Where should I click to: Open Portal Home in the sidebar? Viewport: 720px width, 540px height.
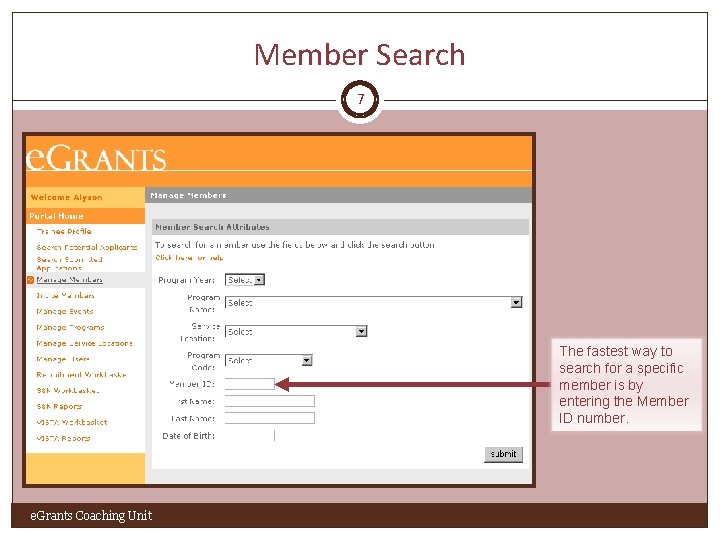click(x=56, y=216)
